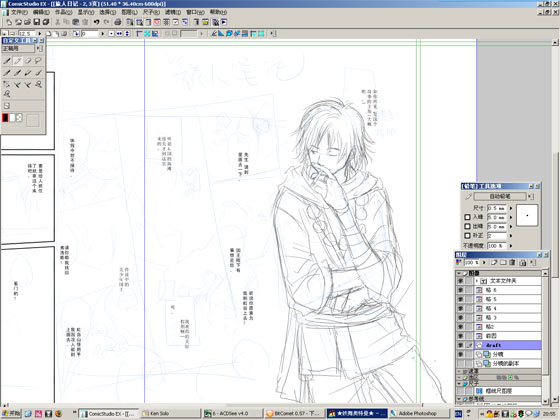Select the white color swatch
Viewport: 560px width, 420px height.
[12, 118]
